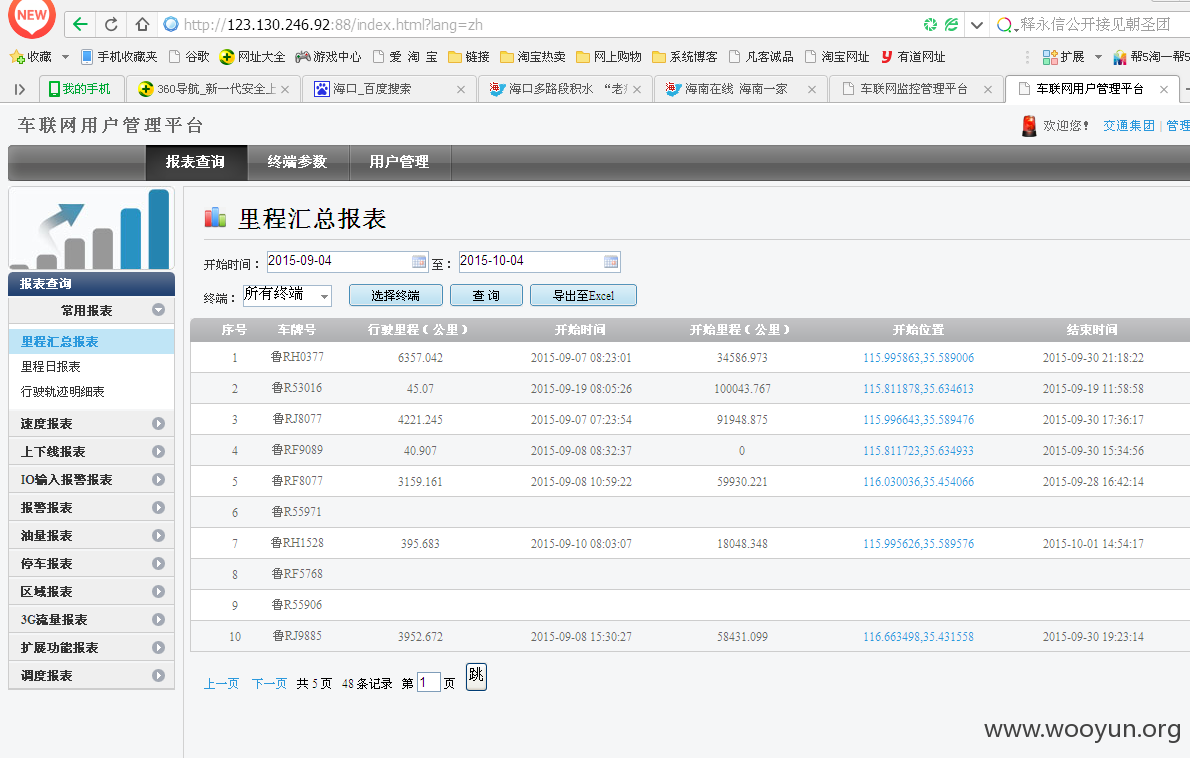Focus the page number input box
1190x758 pixels.
pyautogui.click(x=429, y=682)
